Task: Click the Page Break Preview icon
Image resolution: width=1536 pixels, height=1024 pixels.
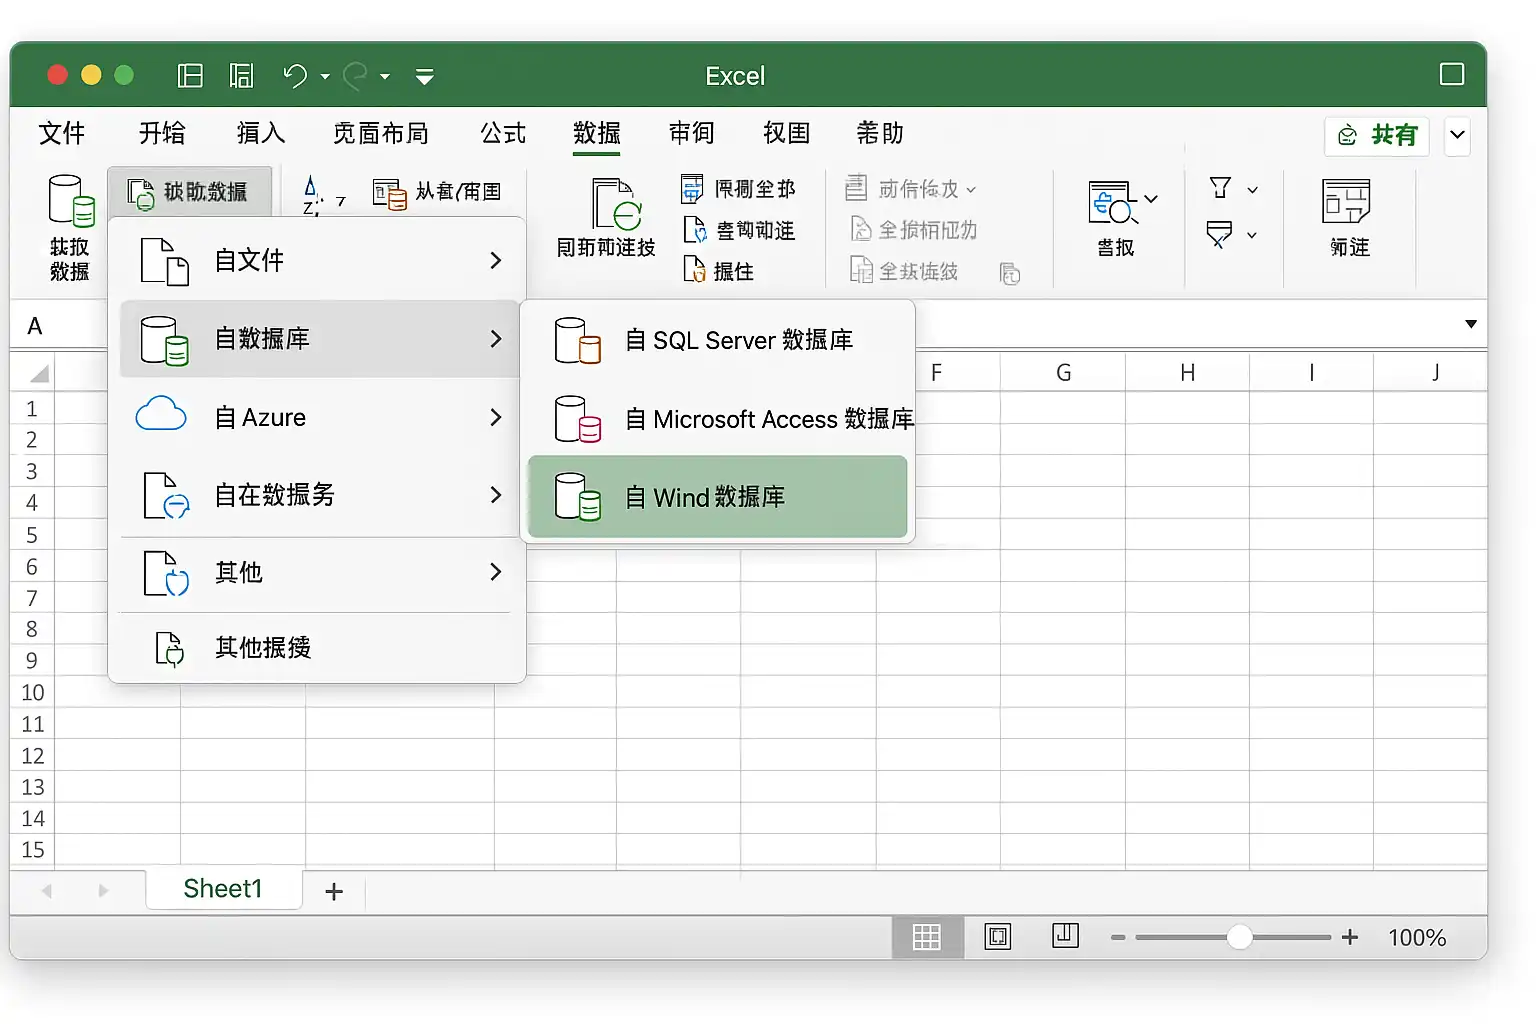Action: click(1065, 936)
